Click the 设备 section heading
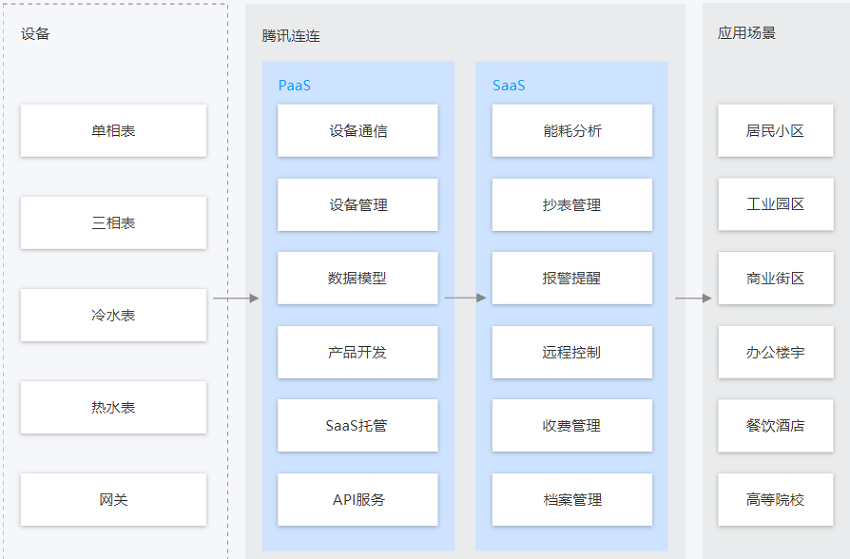Screen dimensions: 850x559 click(x=35, y=34)
